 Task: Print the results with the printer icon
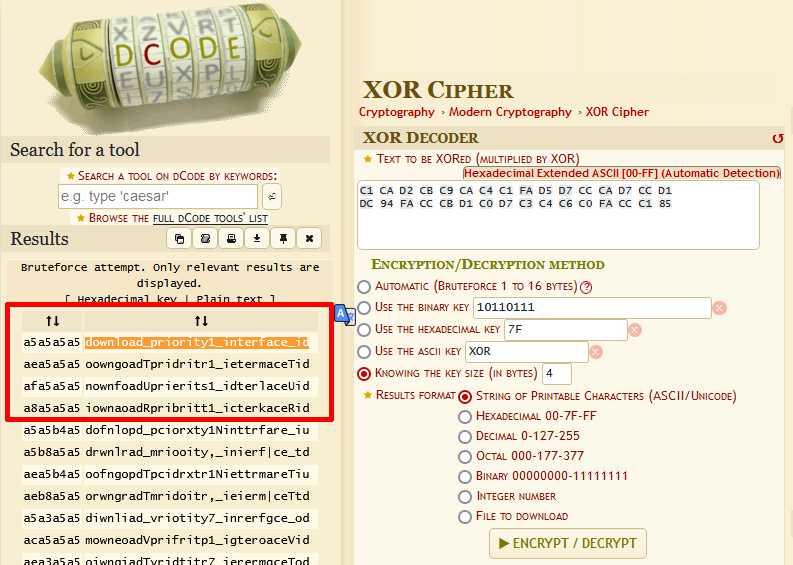click(231, 239)
